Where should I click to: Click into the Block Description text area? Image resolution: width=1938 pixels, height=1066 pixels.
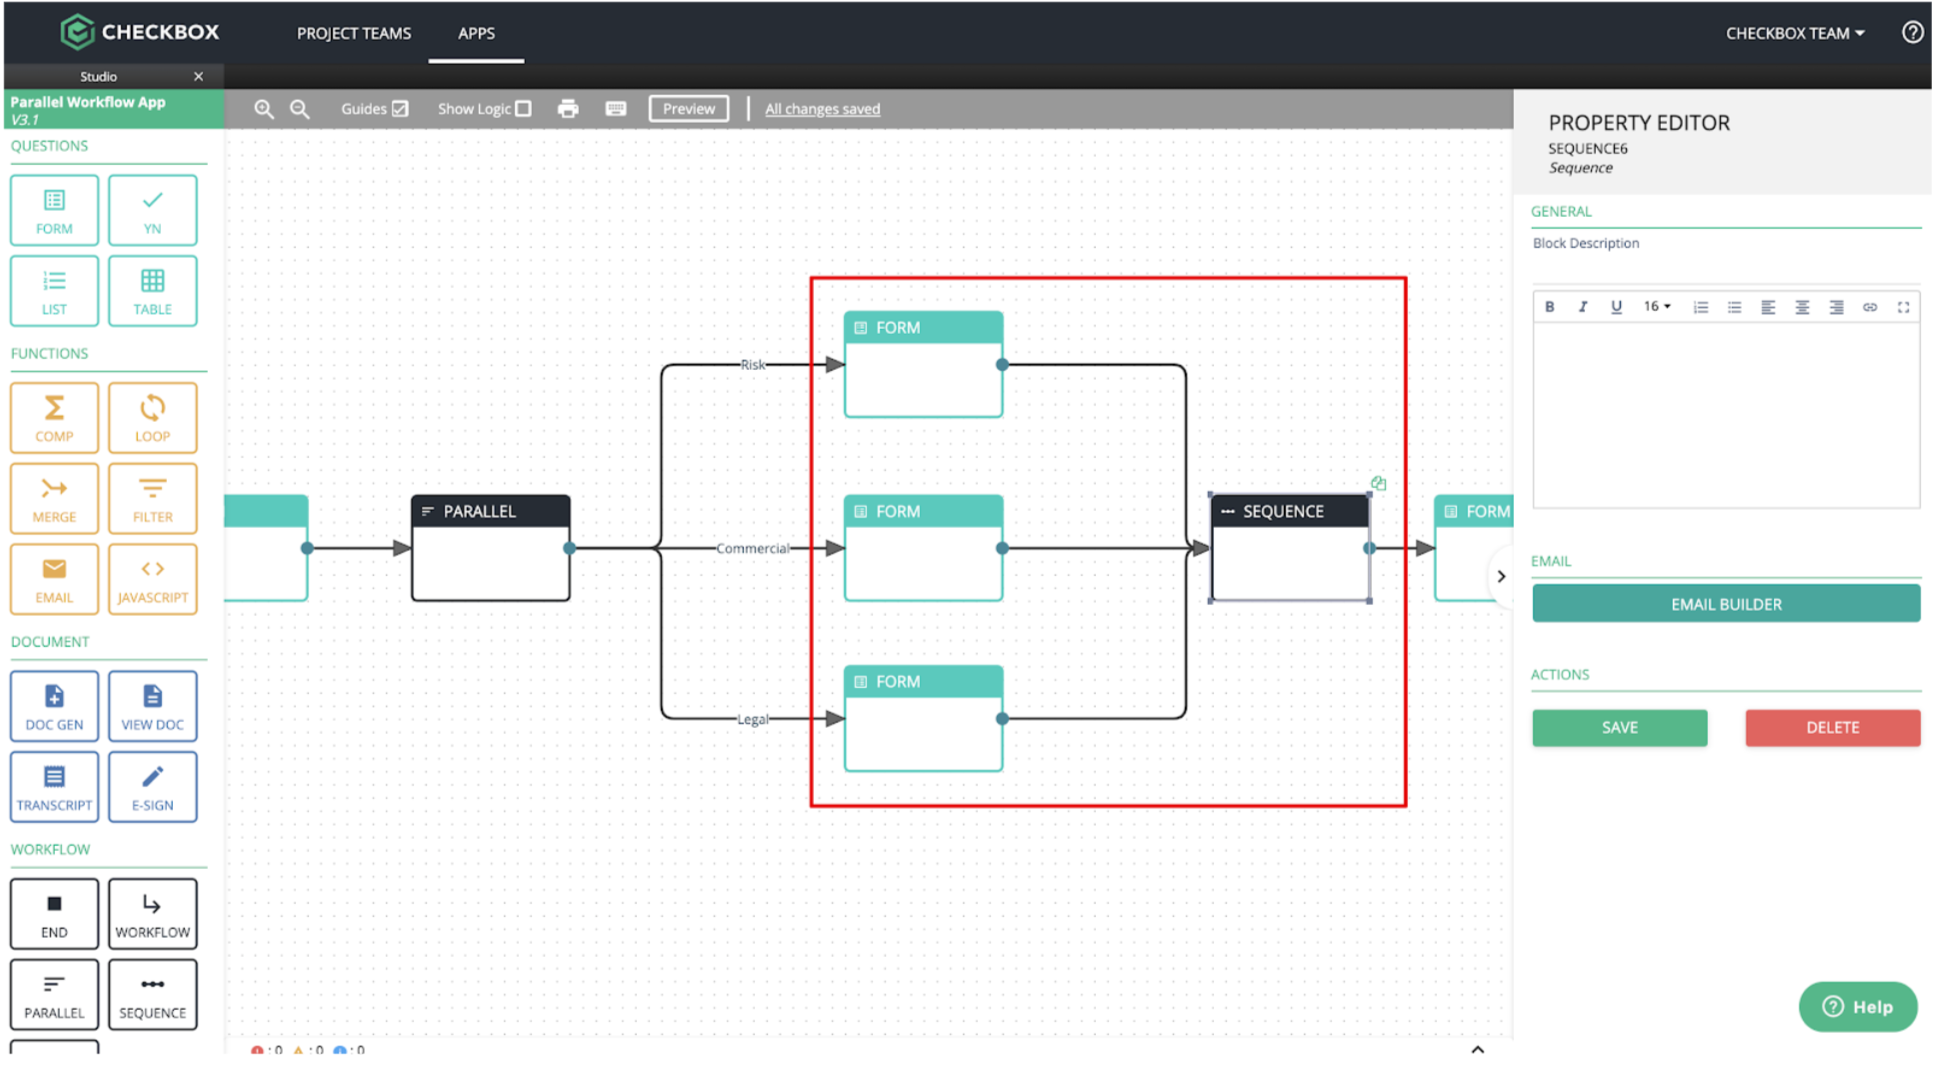coord(1725,417)
